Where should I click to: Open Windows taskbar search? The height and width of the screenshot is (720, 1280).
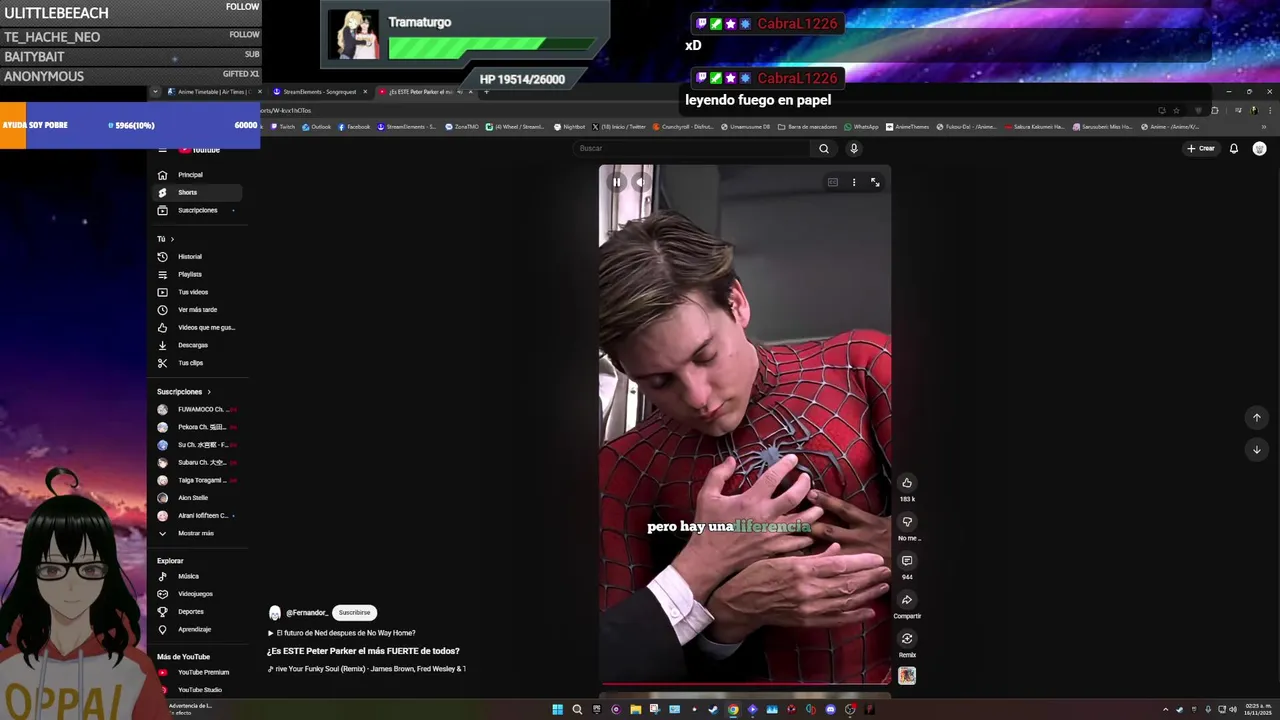click(x=577, y=710)
